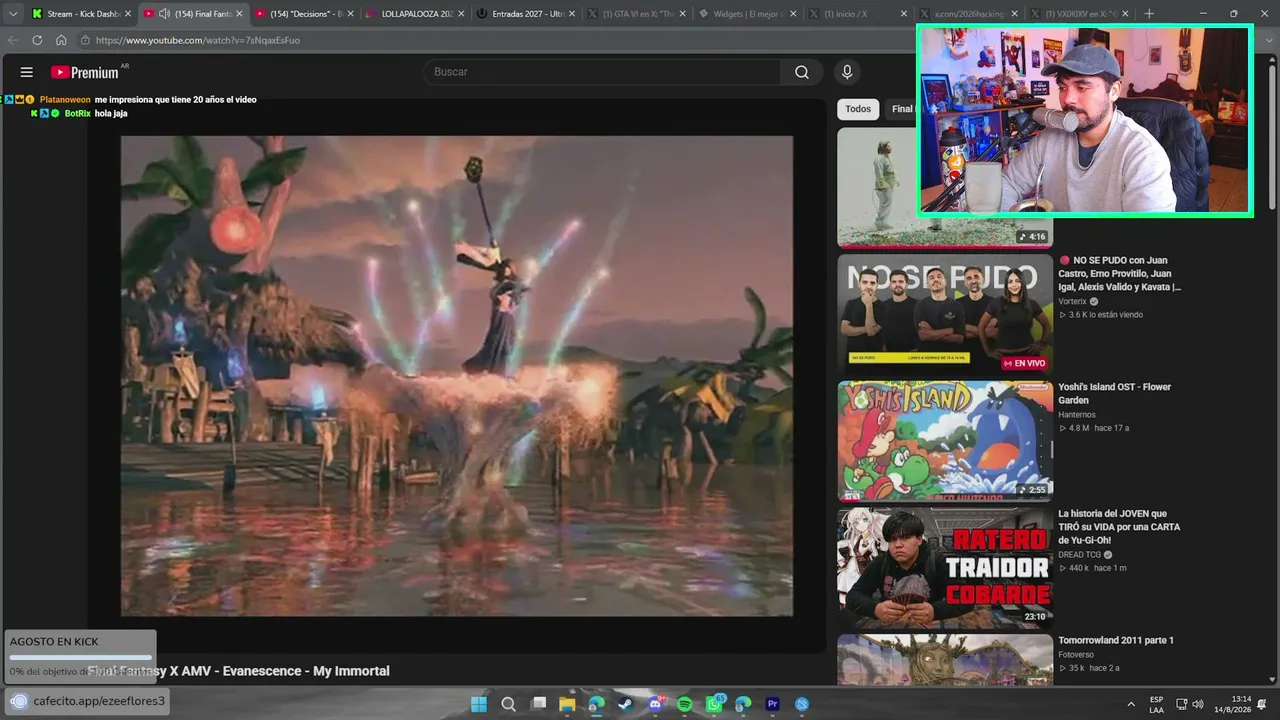1280x720 pixels.
Task: Open Vorterix channel link
Action: (1072, 301)
